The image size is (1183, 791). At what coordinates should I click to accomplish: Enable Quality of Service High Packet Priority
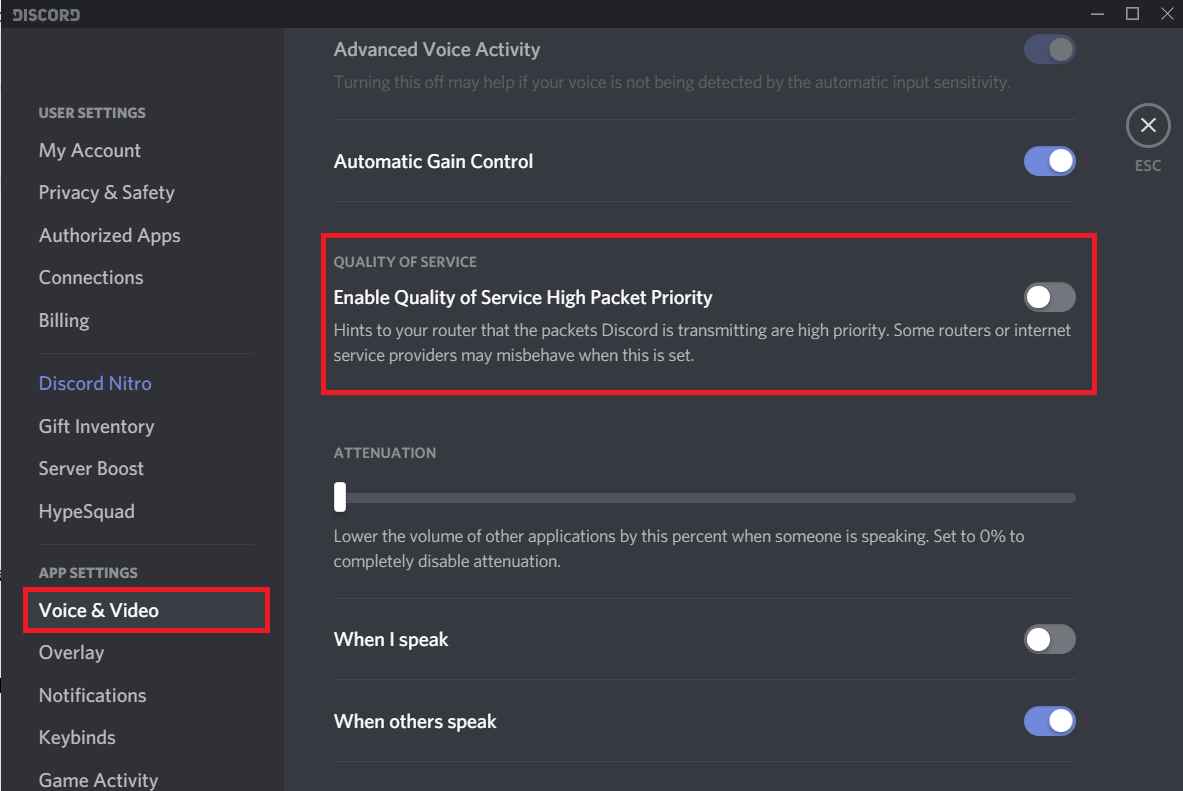click(1049, 297)
